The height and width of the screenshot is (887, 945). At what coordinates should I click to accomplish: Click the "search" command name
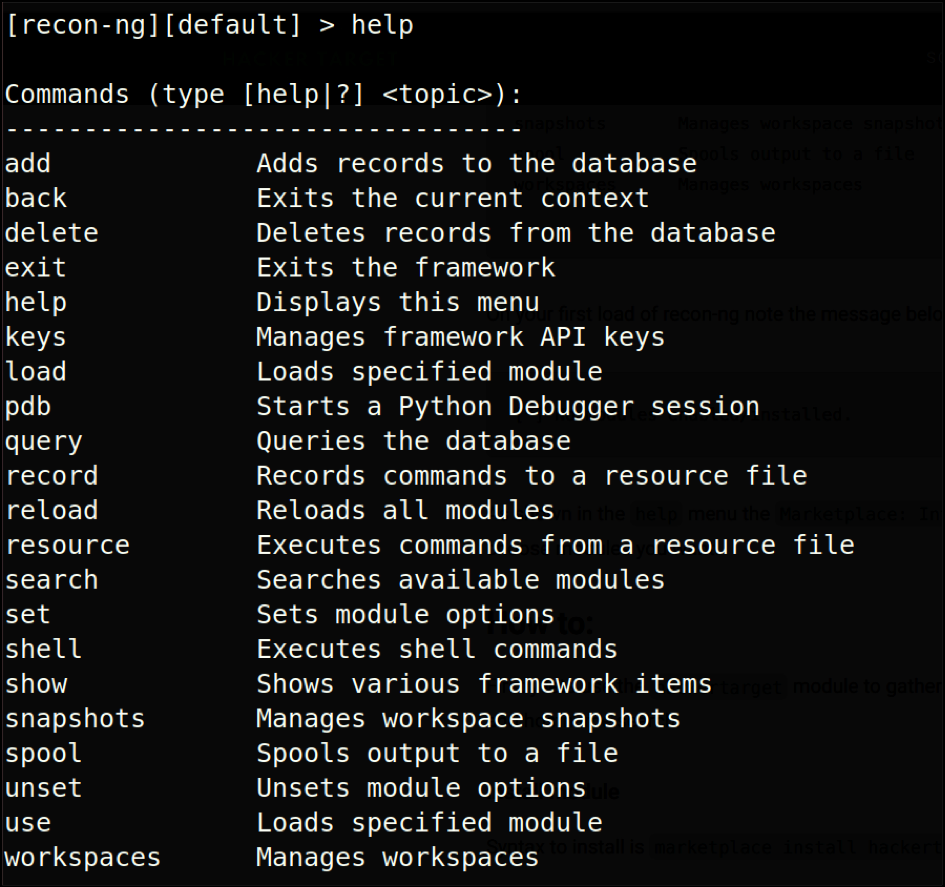(52, 580)
